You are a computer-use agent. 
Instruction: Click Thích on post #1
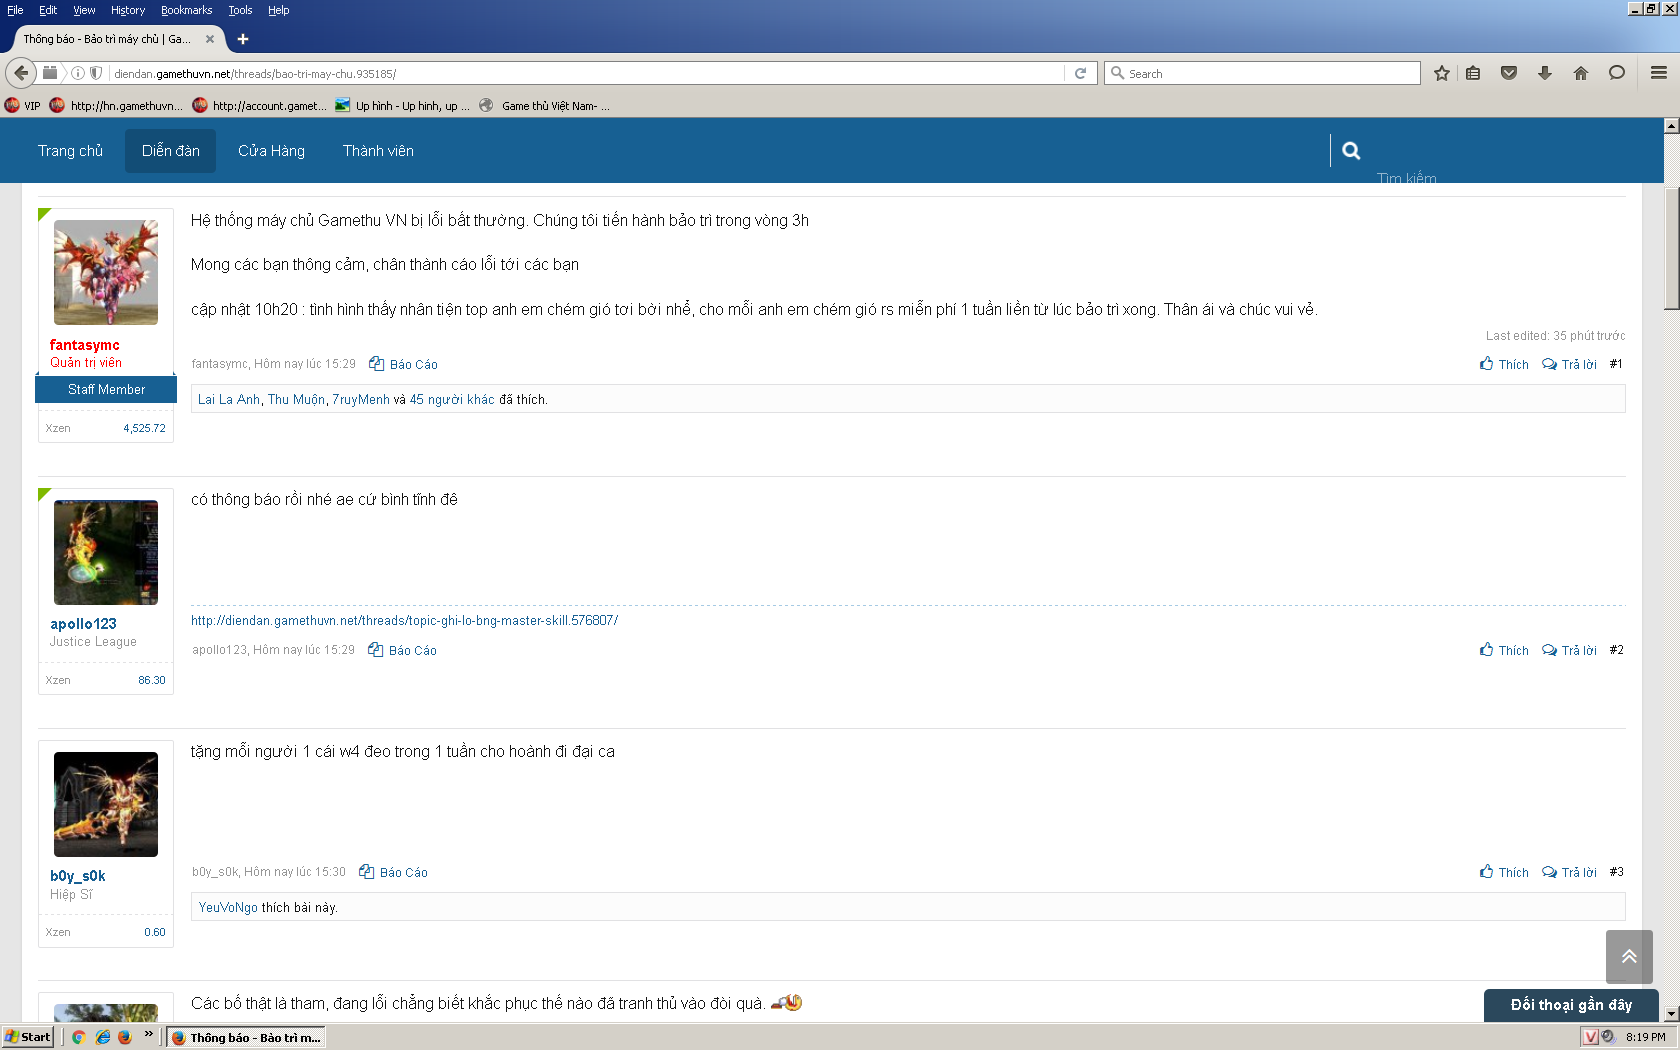tap(1504, 364)
